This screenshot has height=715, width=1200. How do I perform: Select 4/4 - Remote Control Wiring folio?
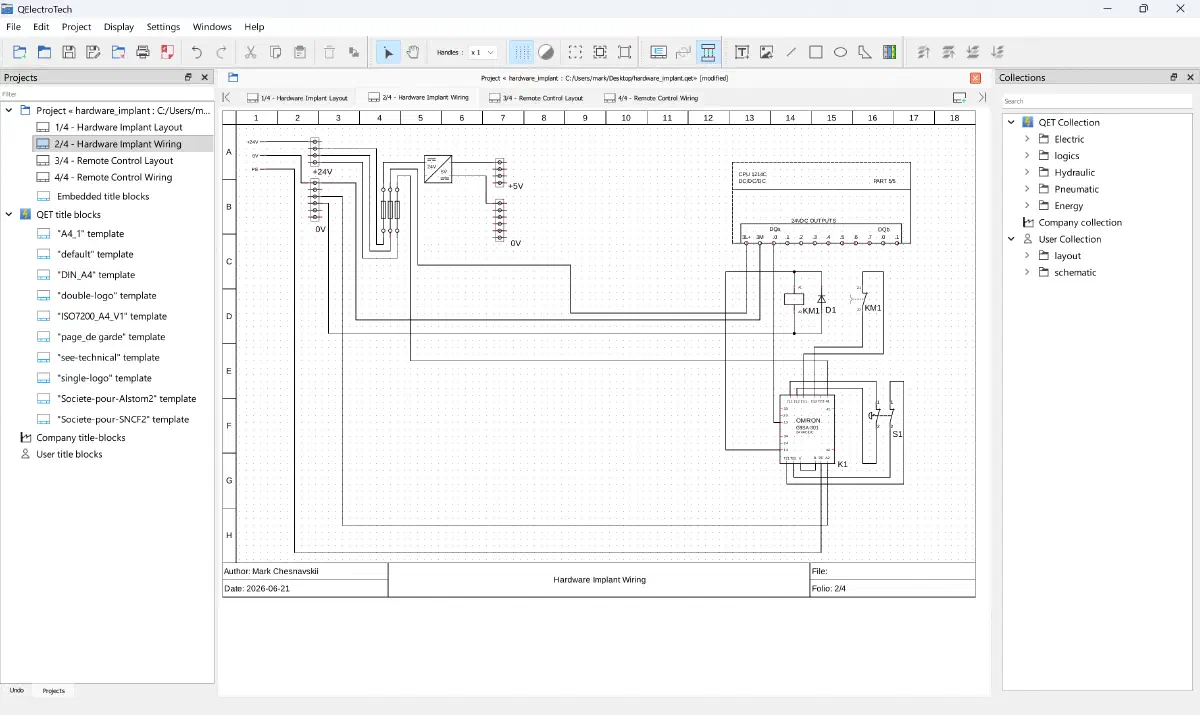pos(113,177)
